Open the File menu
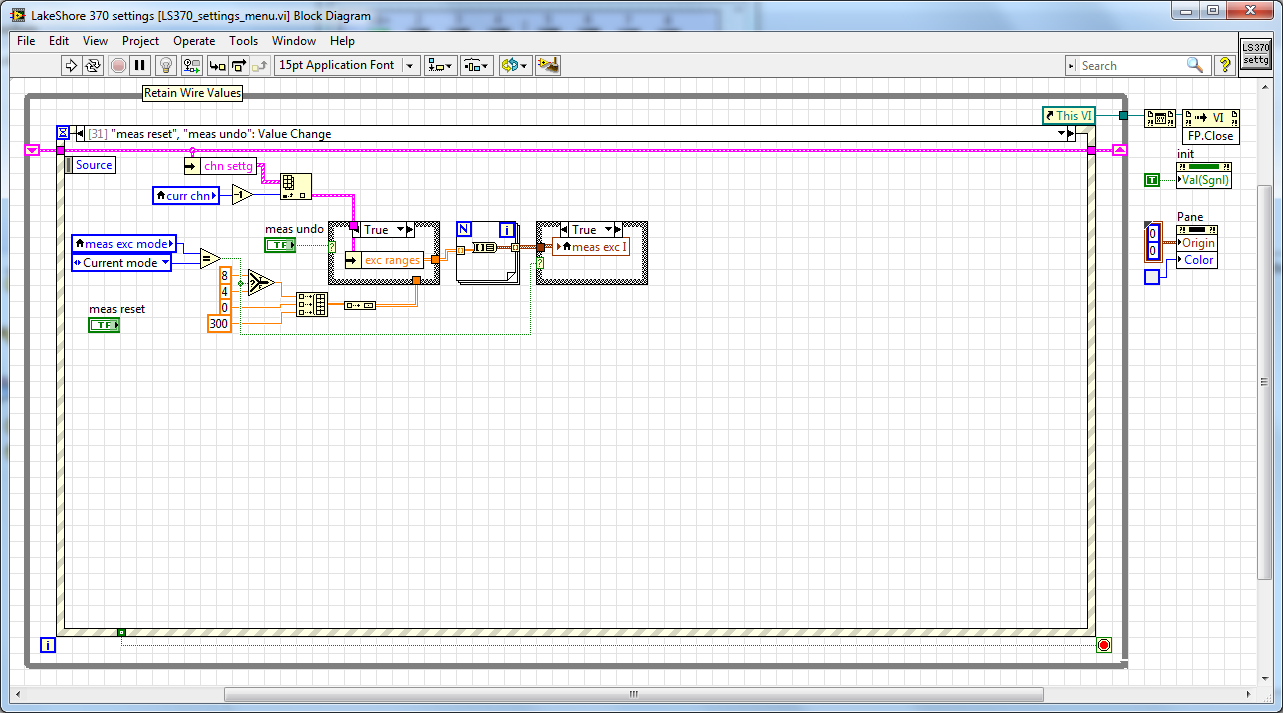The width and height of the screenshot is (1283, 713). click(x=26, y=41)
